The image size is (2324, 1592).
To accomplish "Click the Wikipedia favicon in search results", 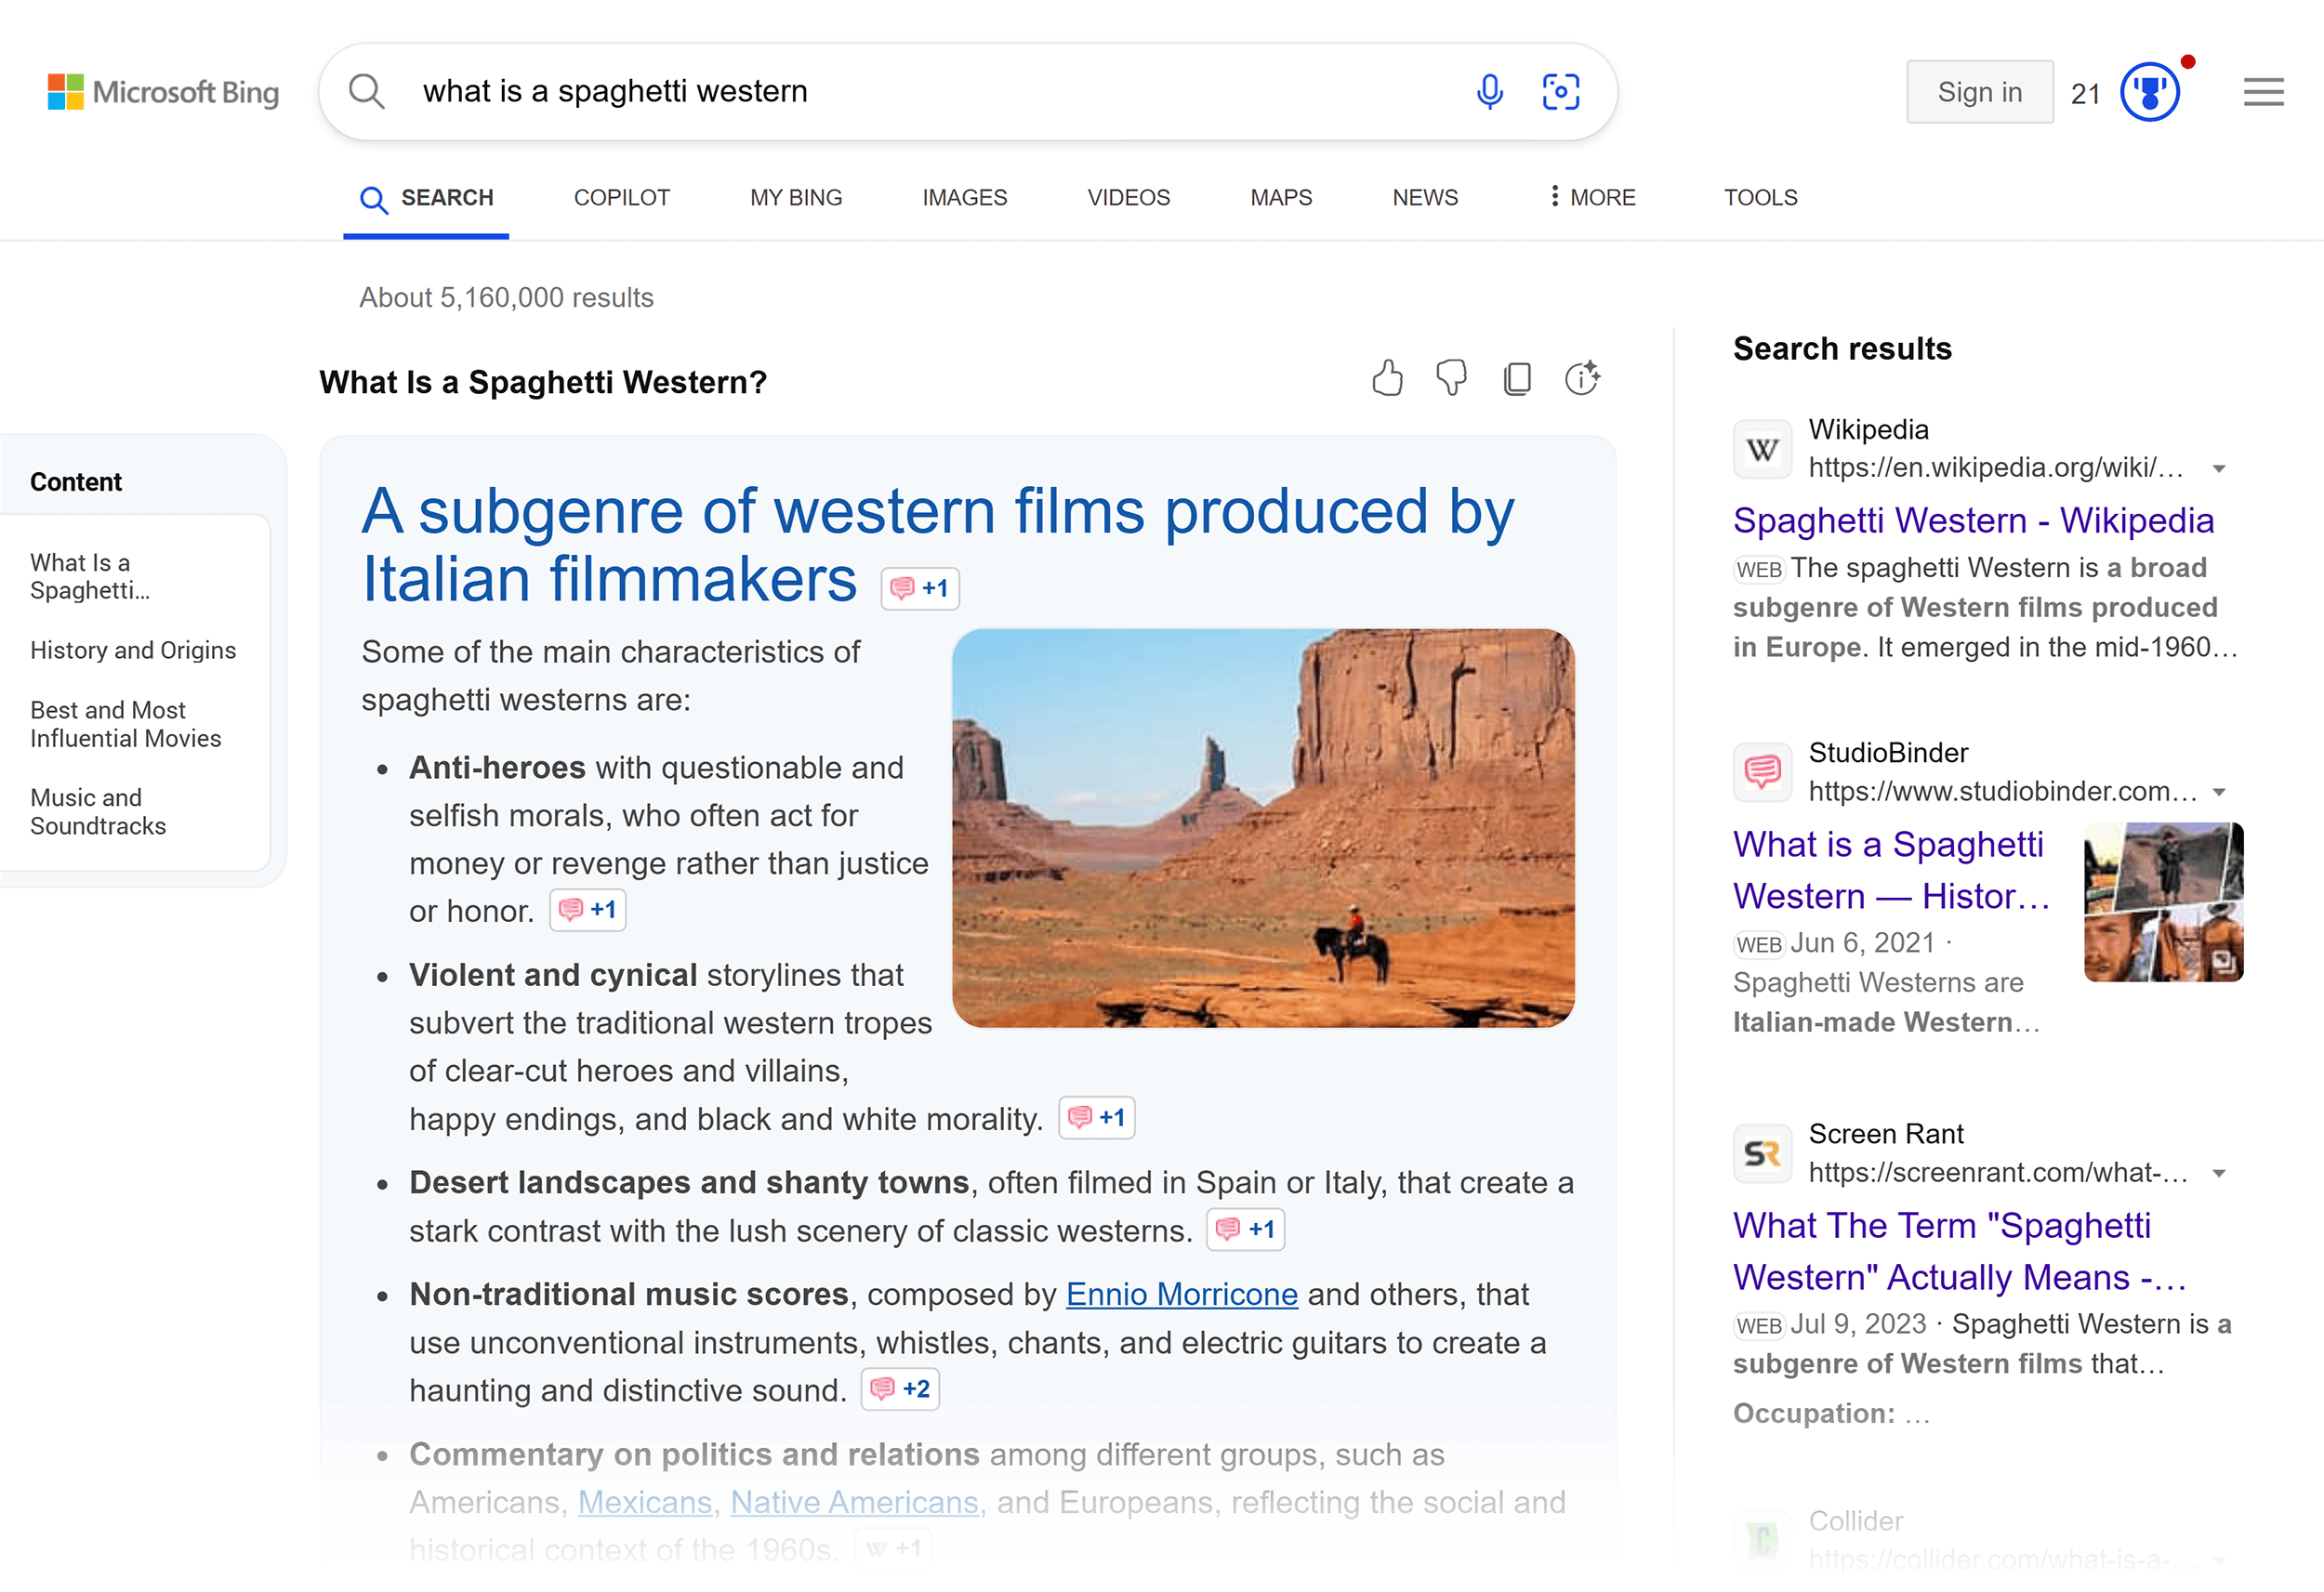I will pos(1762,449).
